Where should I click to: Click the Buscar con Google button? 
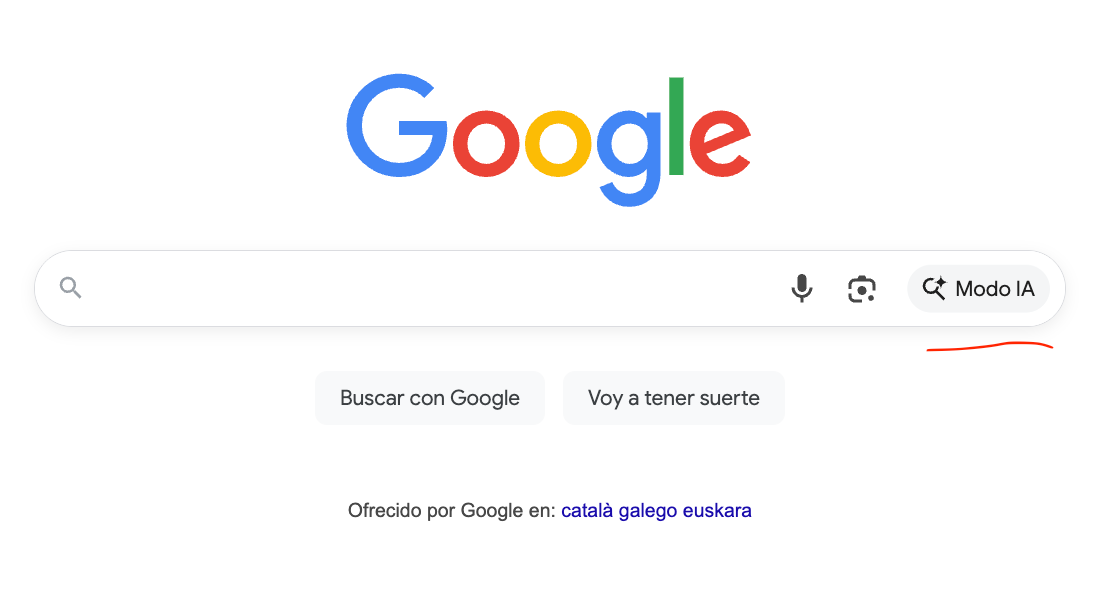click(x=430, y=398)
